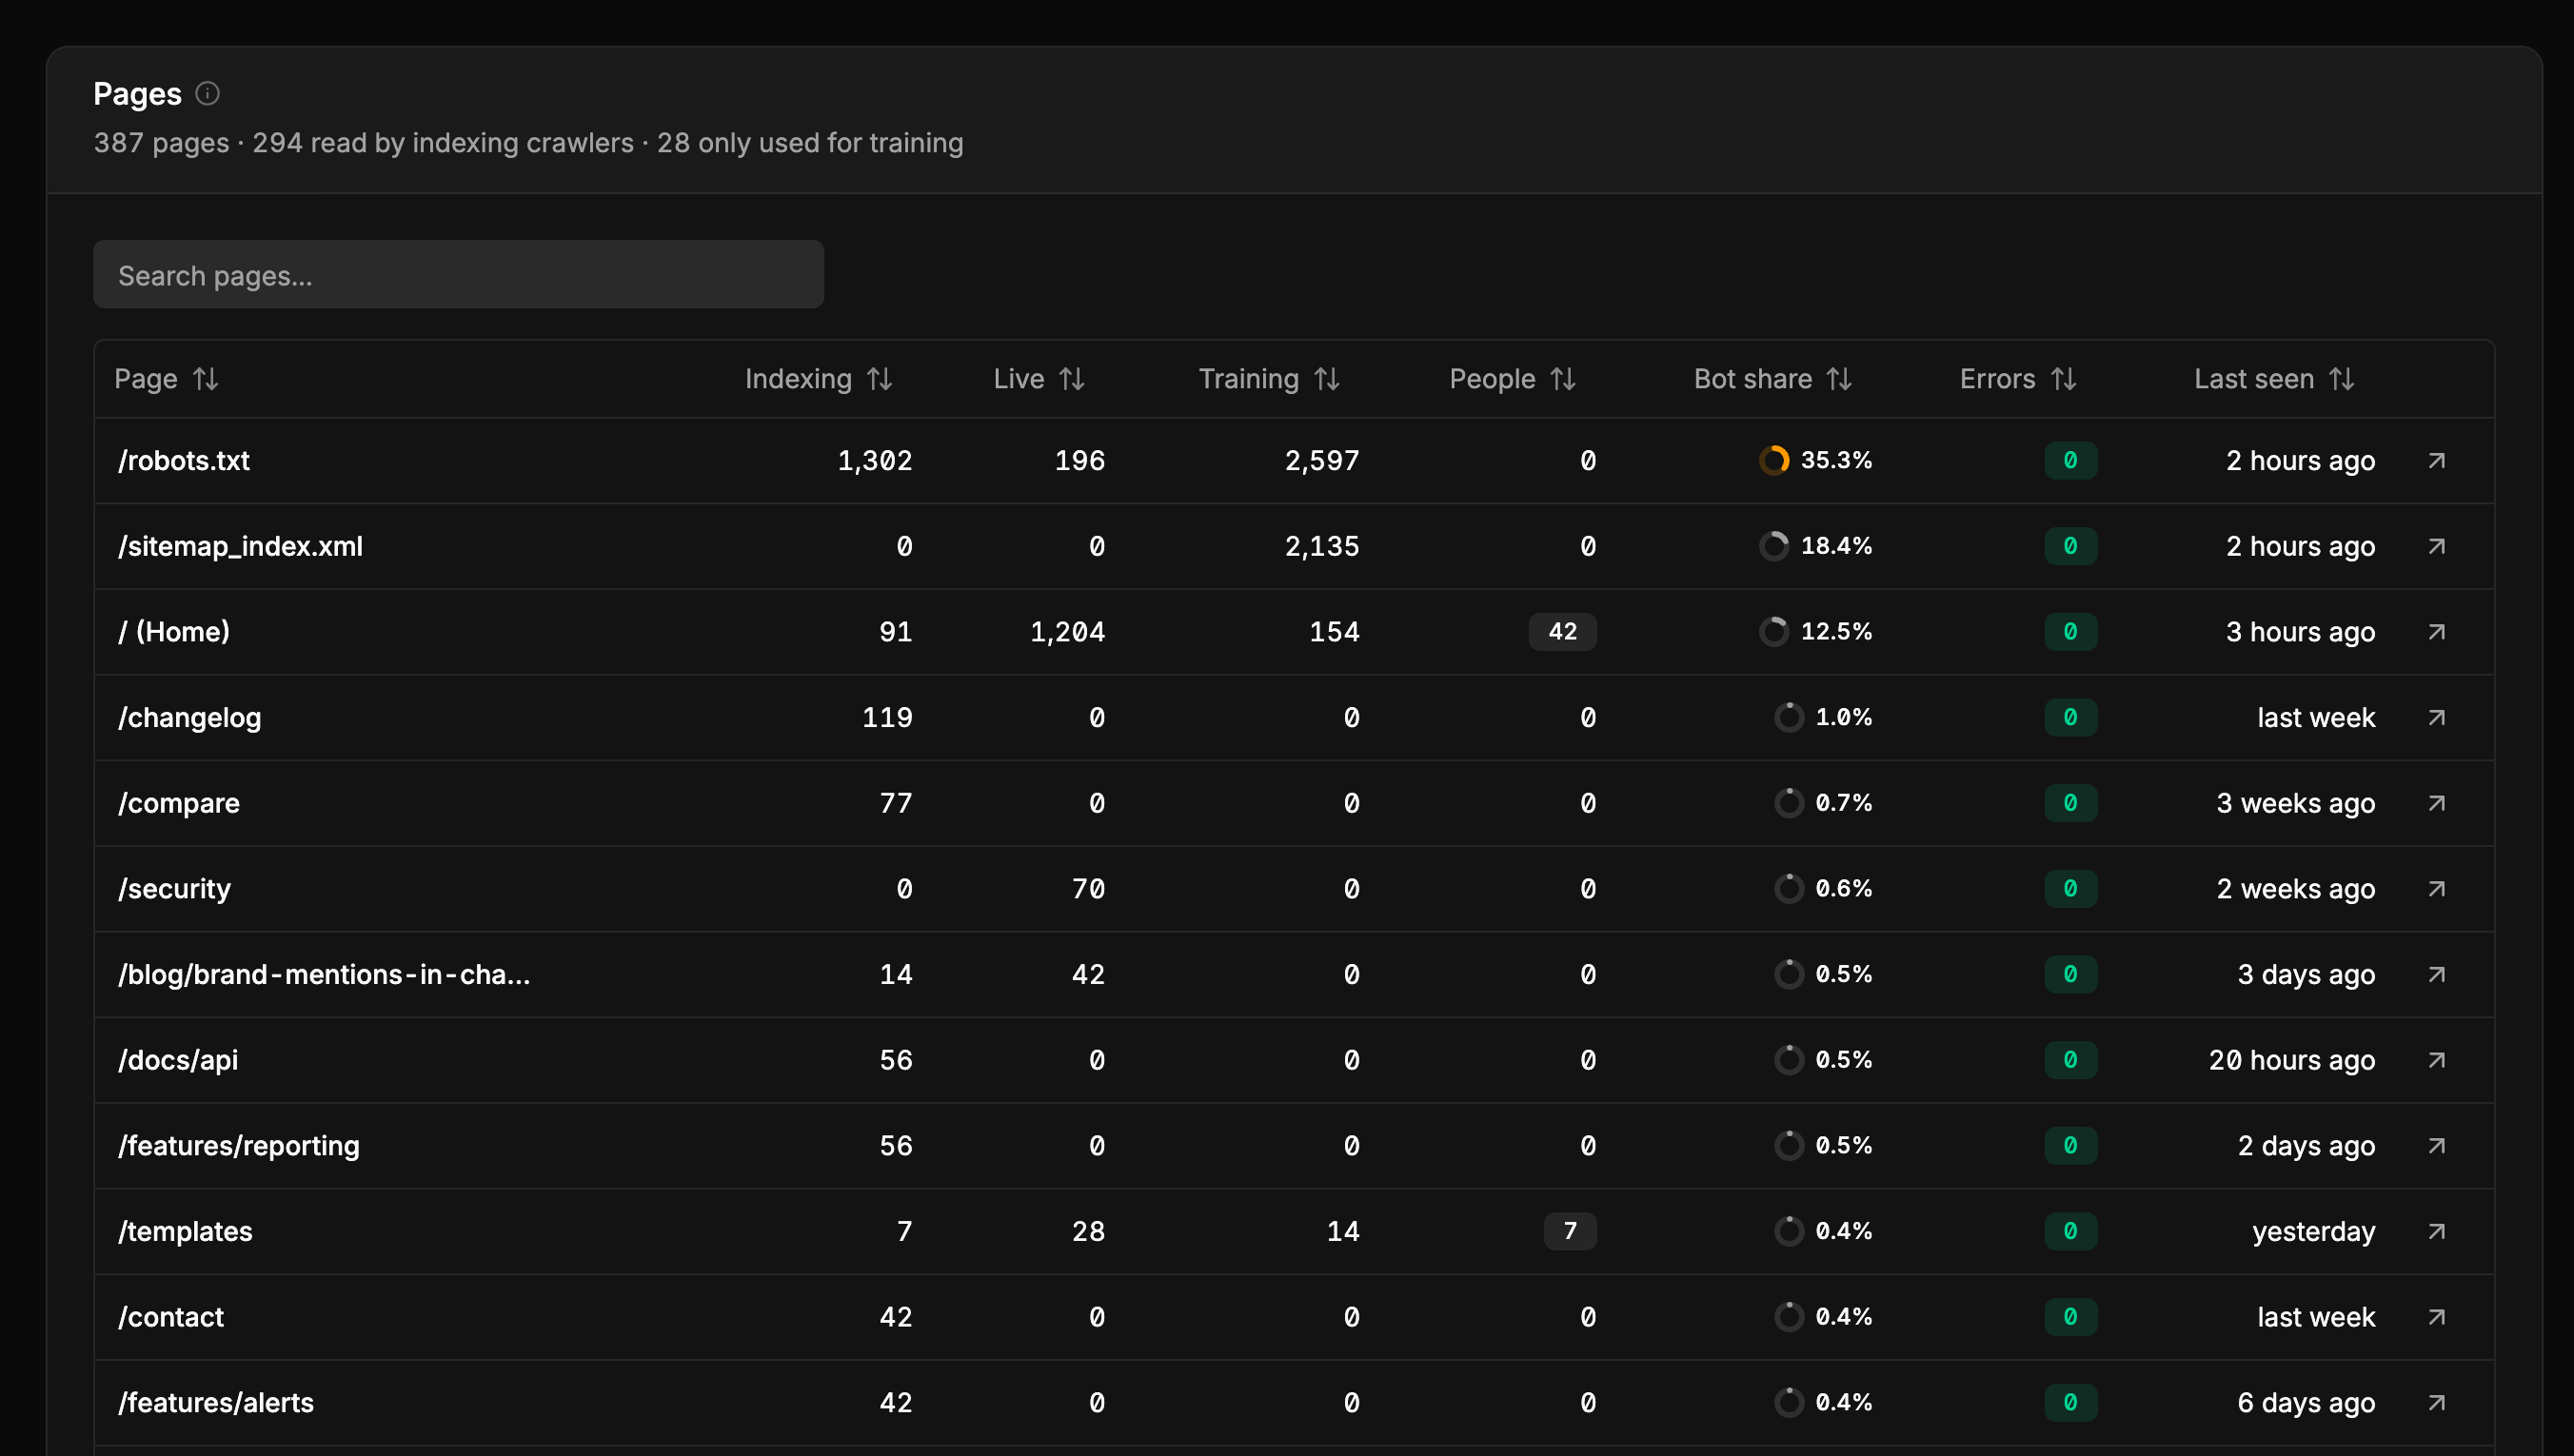
Task: Click the /robots.txt page name
Action: coord(184,461)
